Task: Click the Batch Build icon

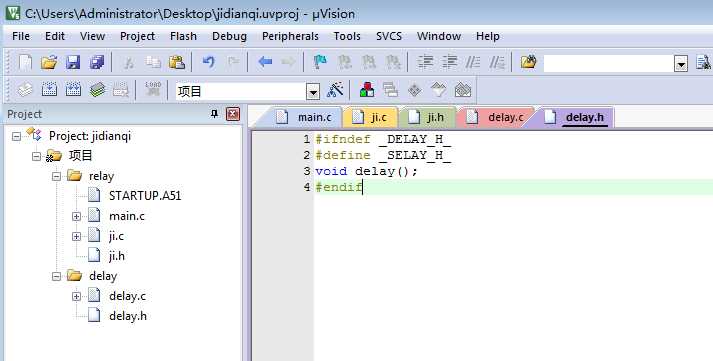Action: (x=97, y=89)
